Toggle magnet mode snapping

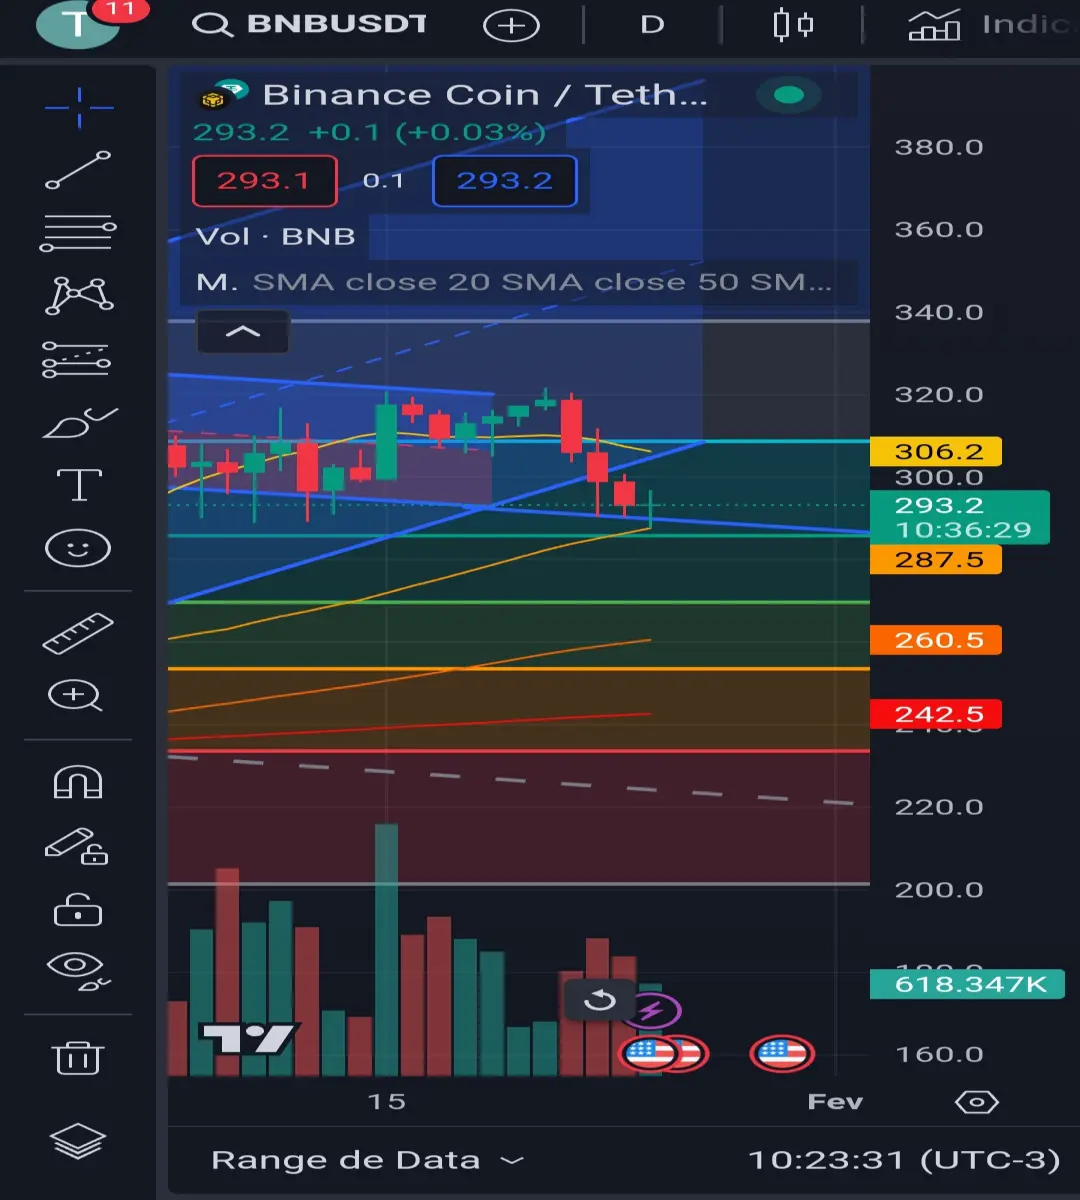tap(78, 781)
